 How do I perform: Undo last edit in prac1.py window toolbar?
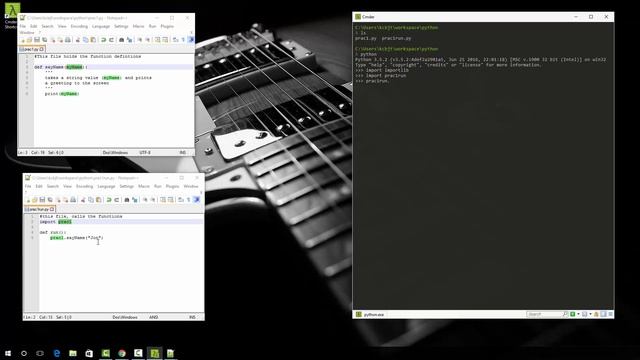coord(103,40)
